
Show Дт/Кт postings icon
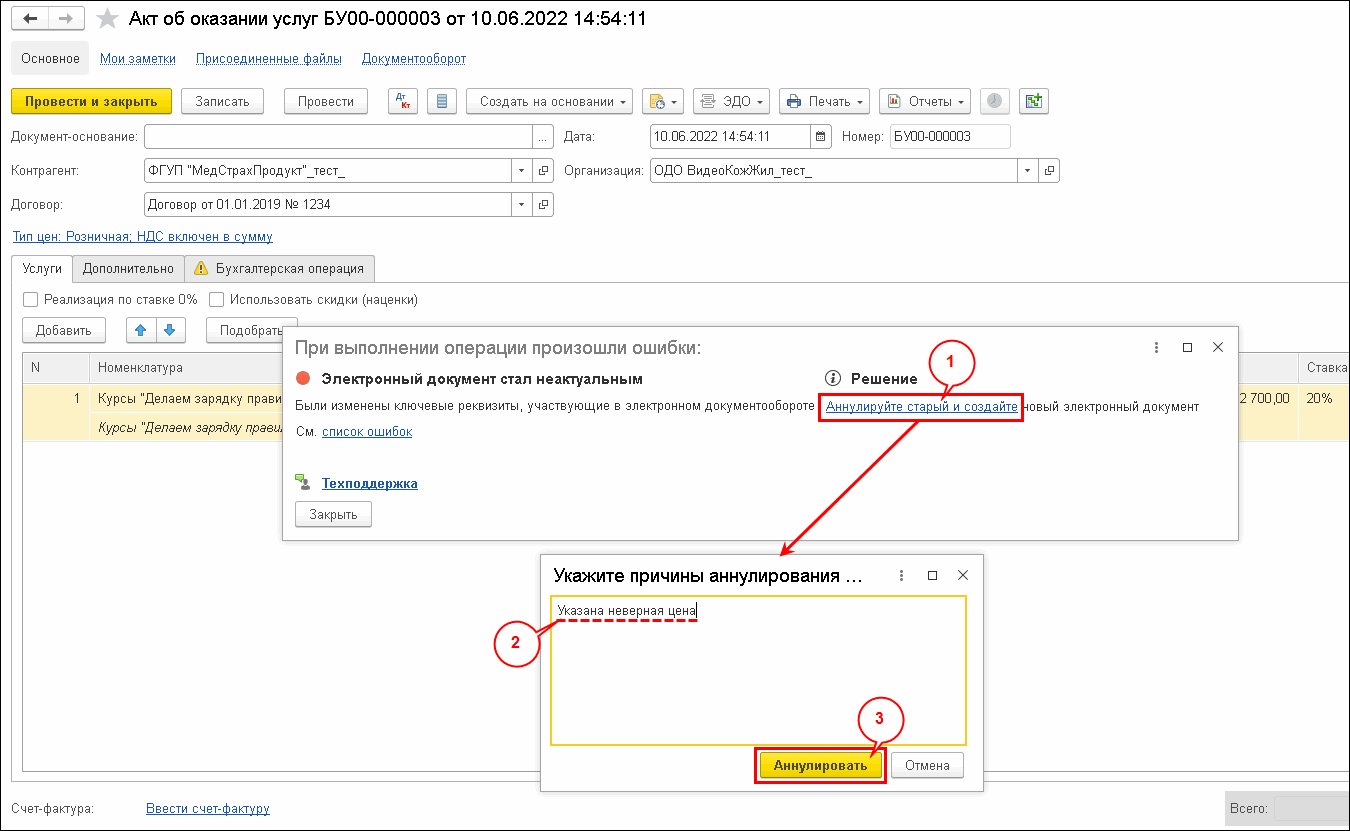point(403,101)
